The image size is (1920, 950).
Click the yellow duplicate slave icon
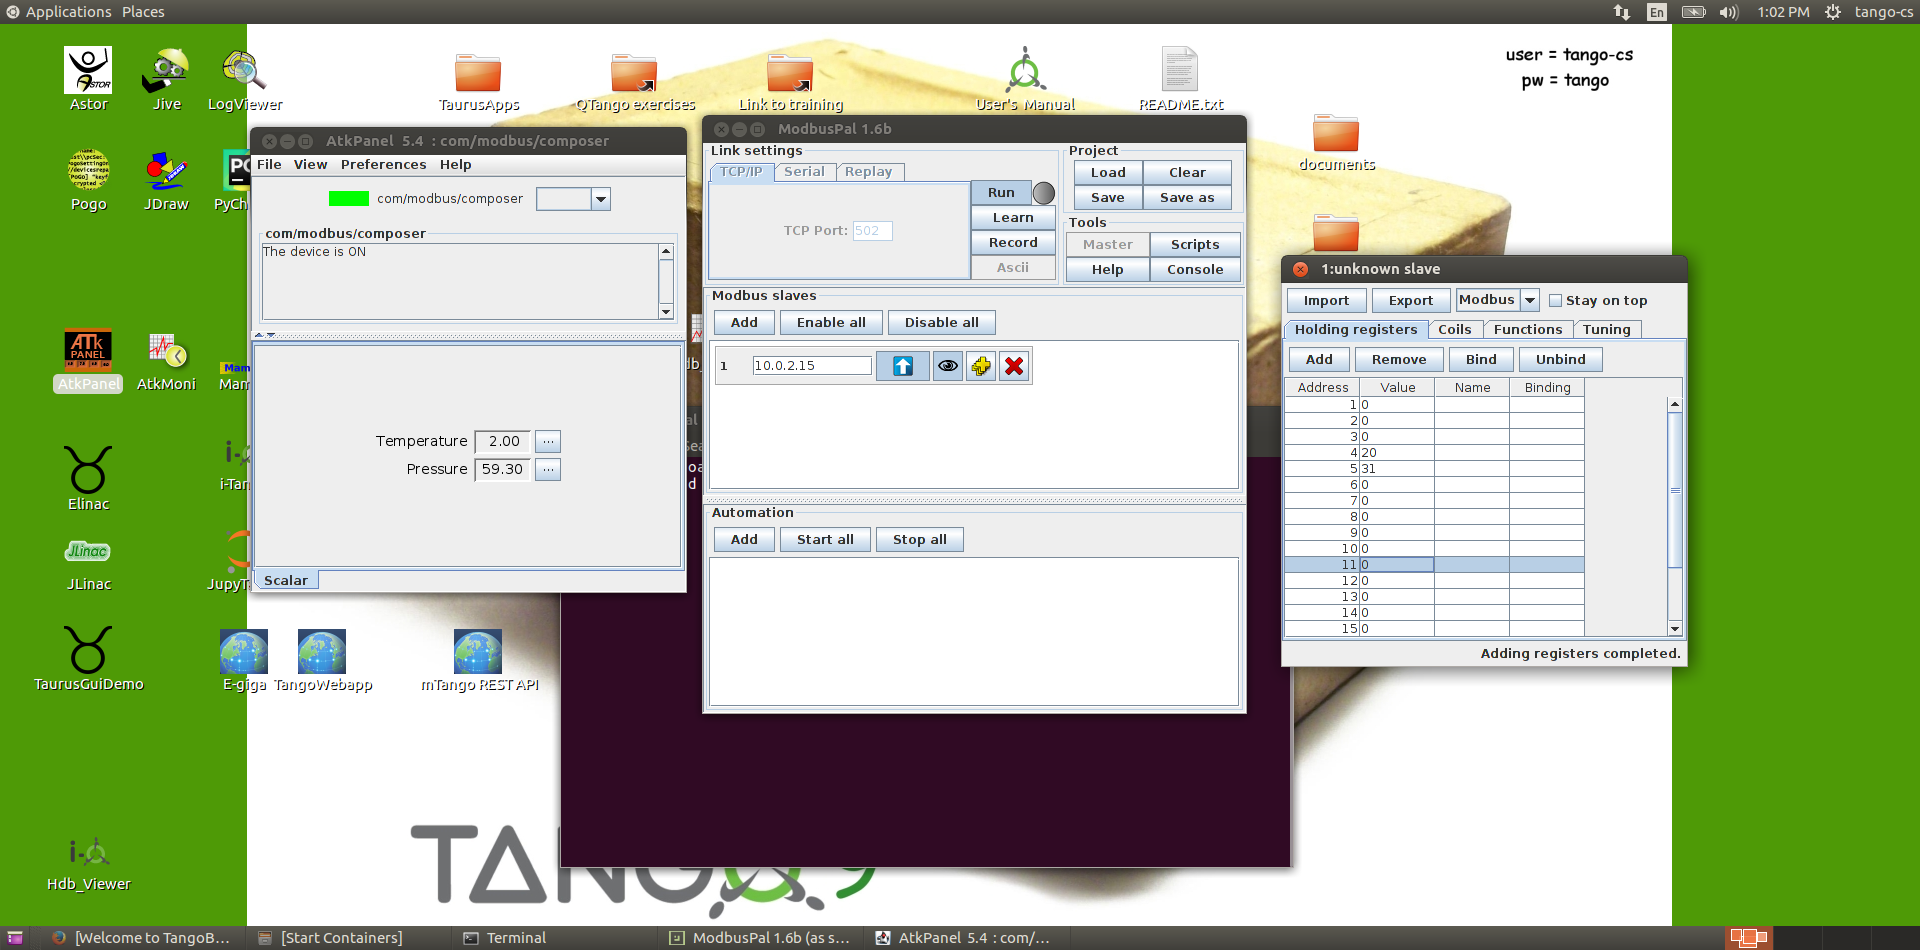coord(980,366)
